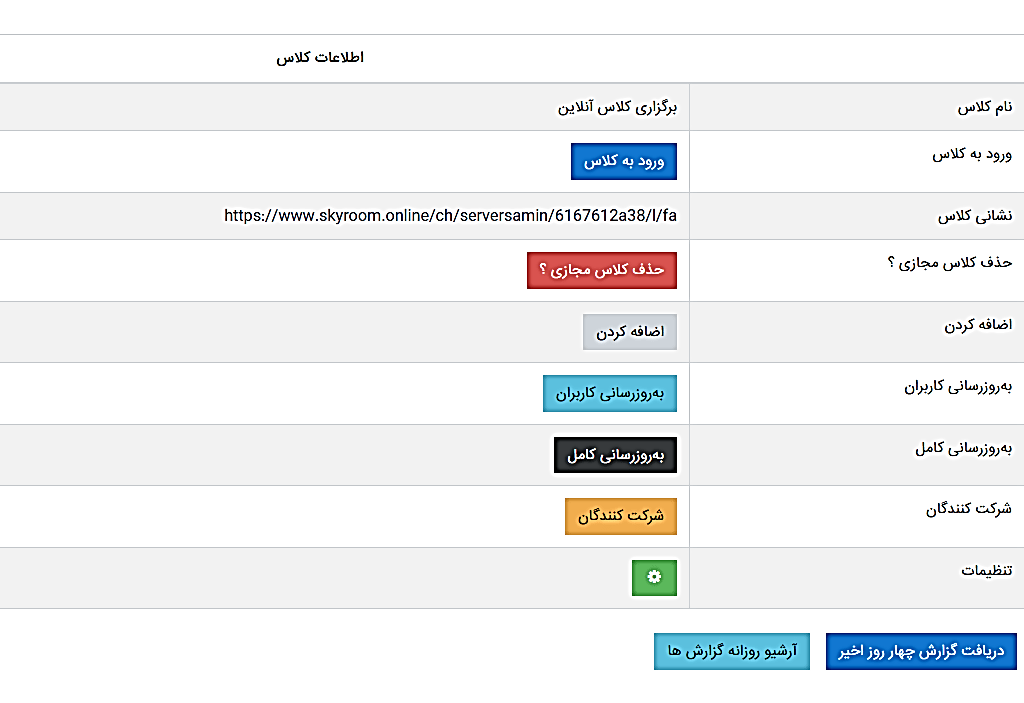Click the نشانی کلاس row label
1024x703 pixels.
tap(975, 216)
